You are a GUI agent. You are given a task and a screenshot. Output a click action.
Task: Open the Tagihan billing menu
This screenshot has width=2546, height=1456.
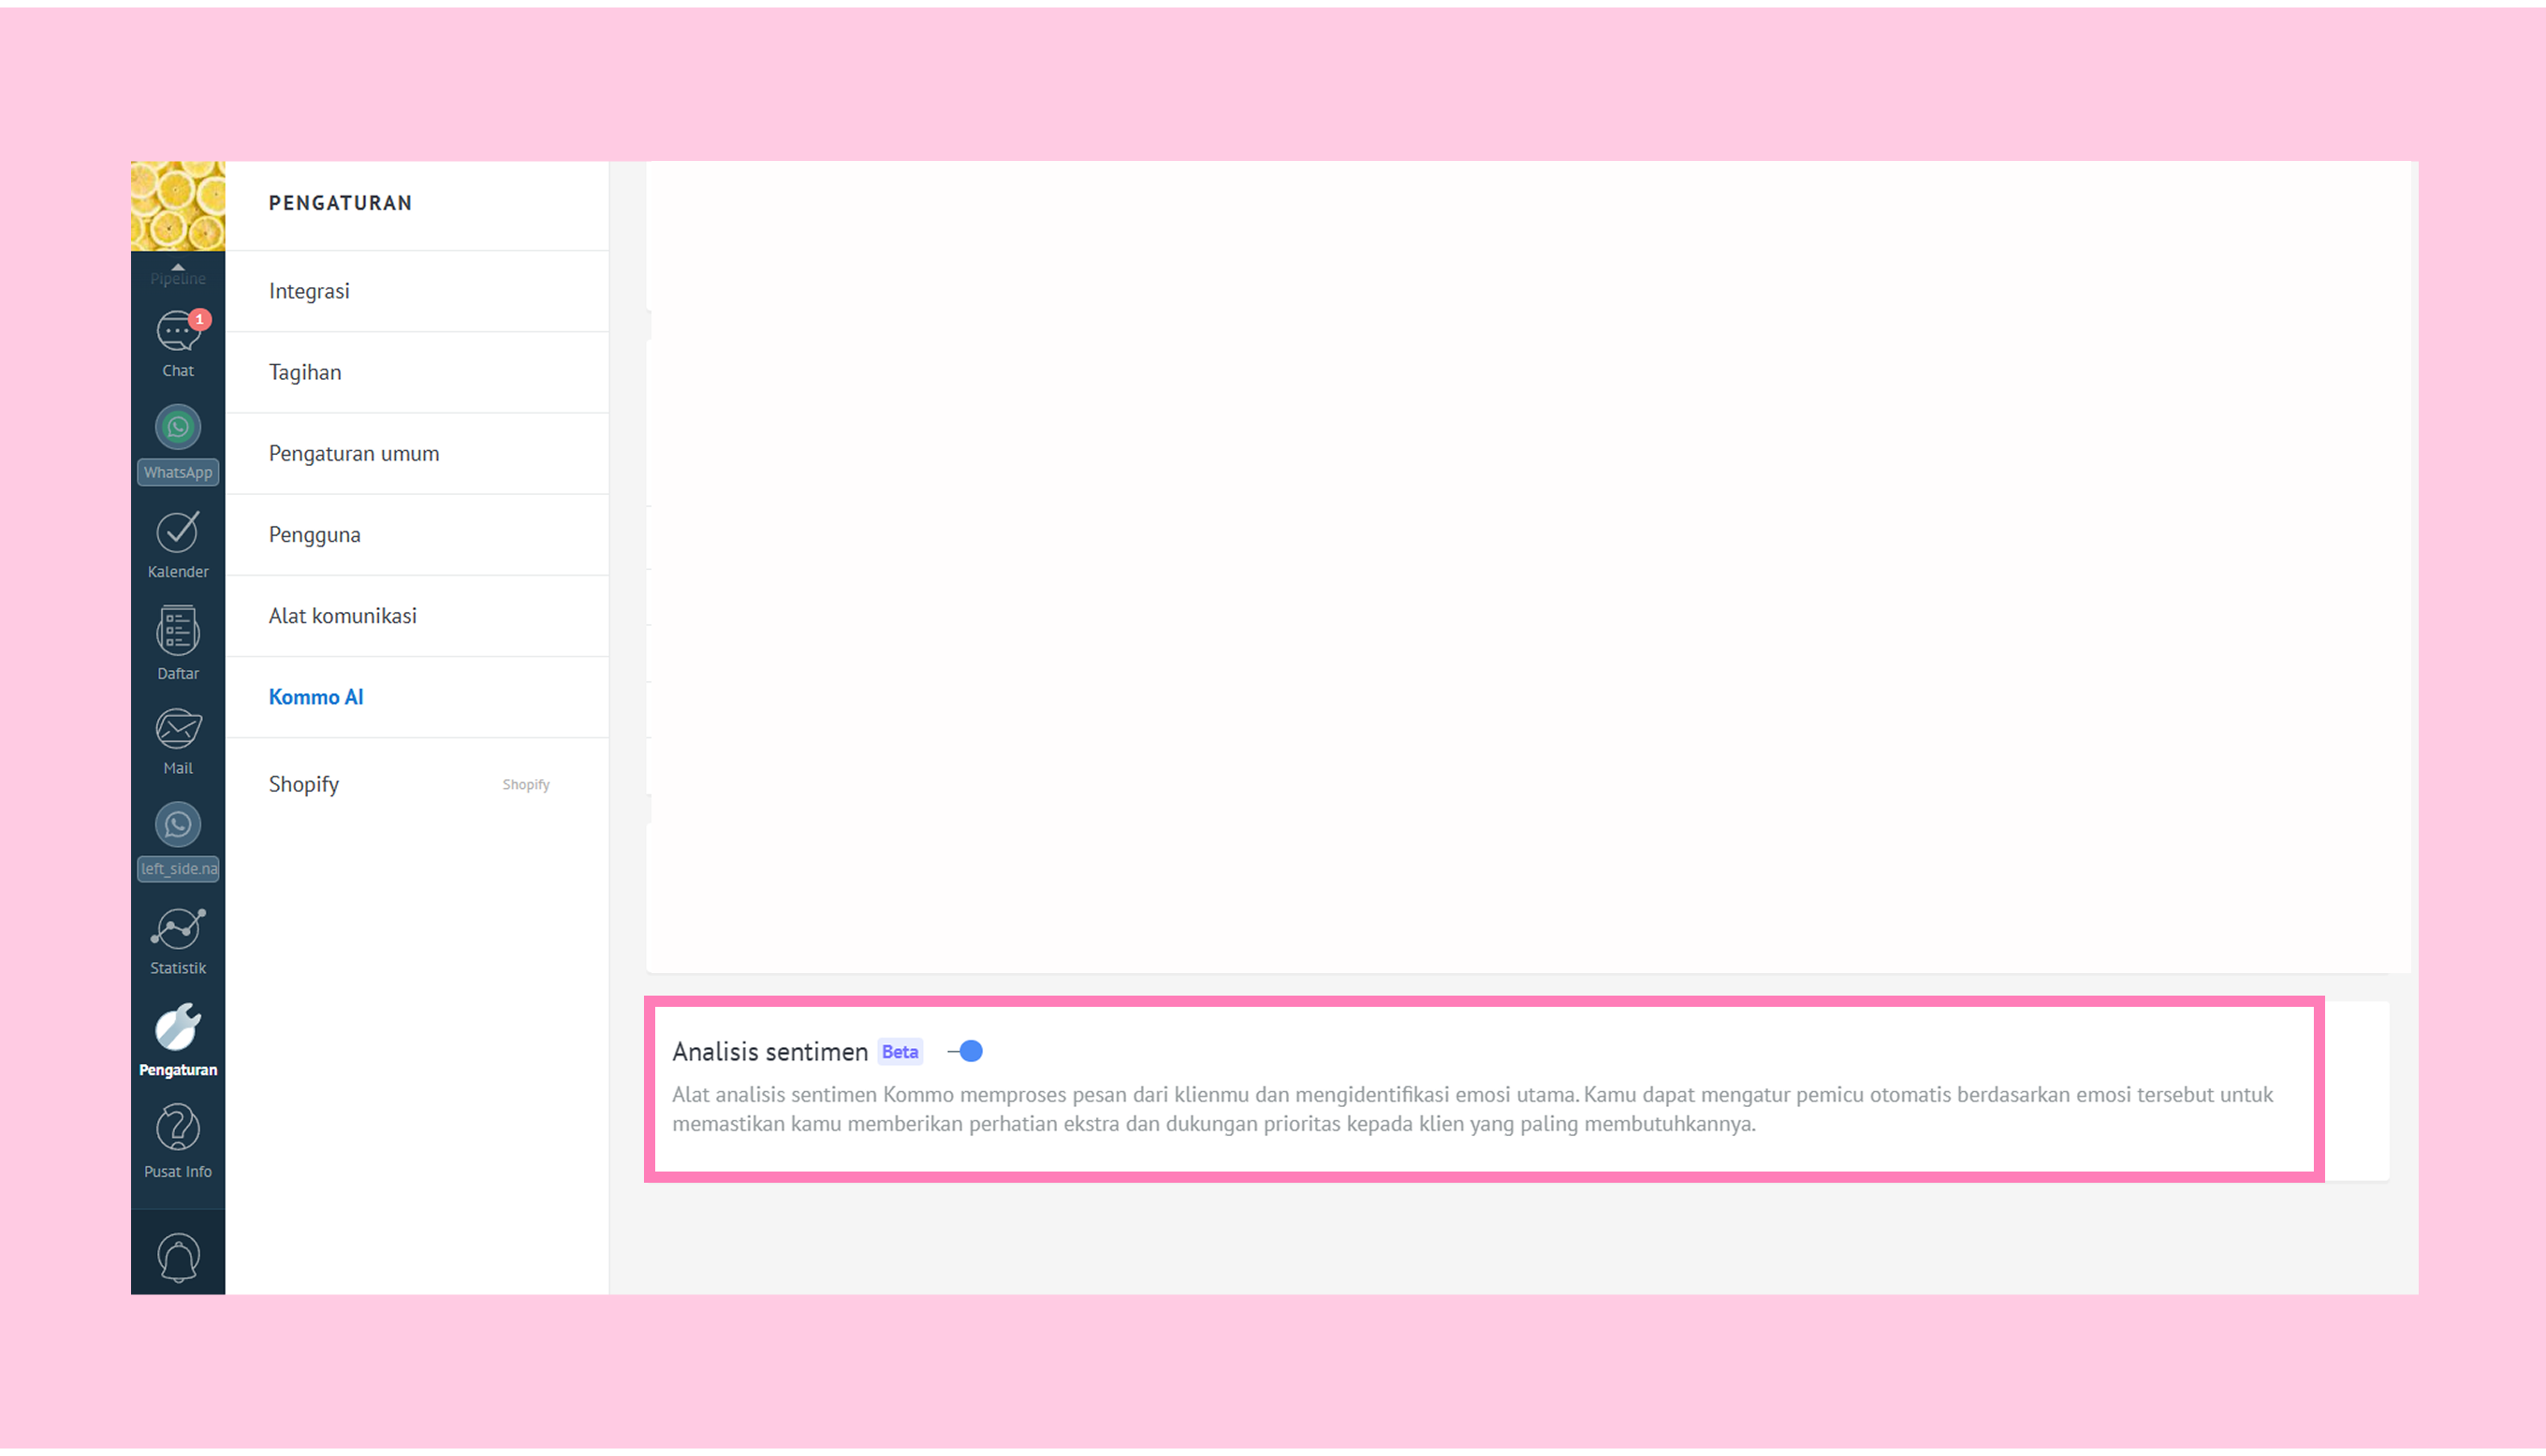tap(417, 372)
